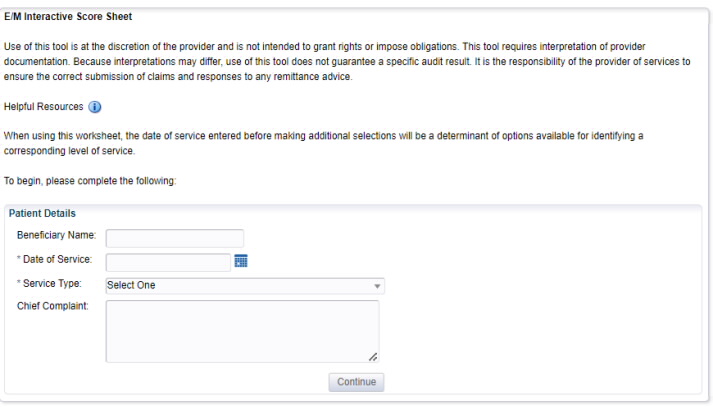Select the 'Patient Details' section heading
713x407 pixels.
(42, 213)
